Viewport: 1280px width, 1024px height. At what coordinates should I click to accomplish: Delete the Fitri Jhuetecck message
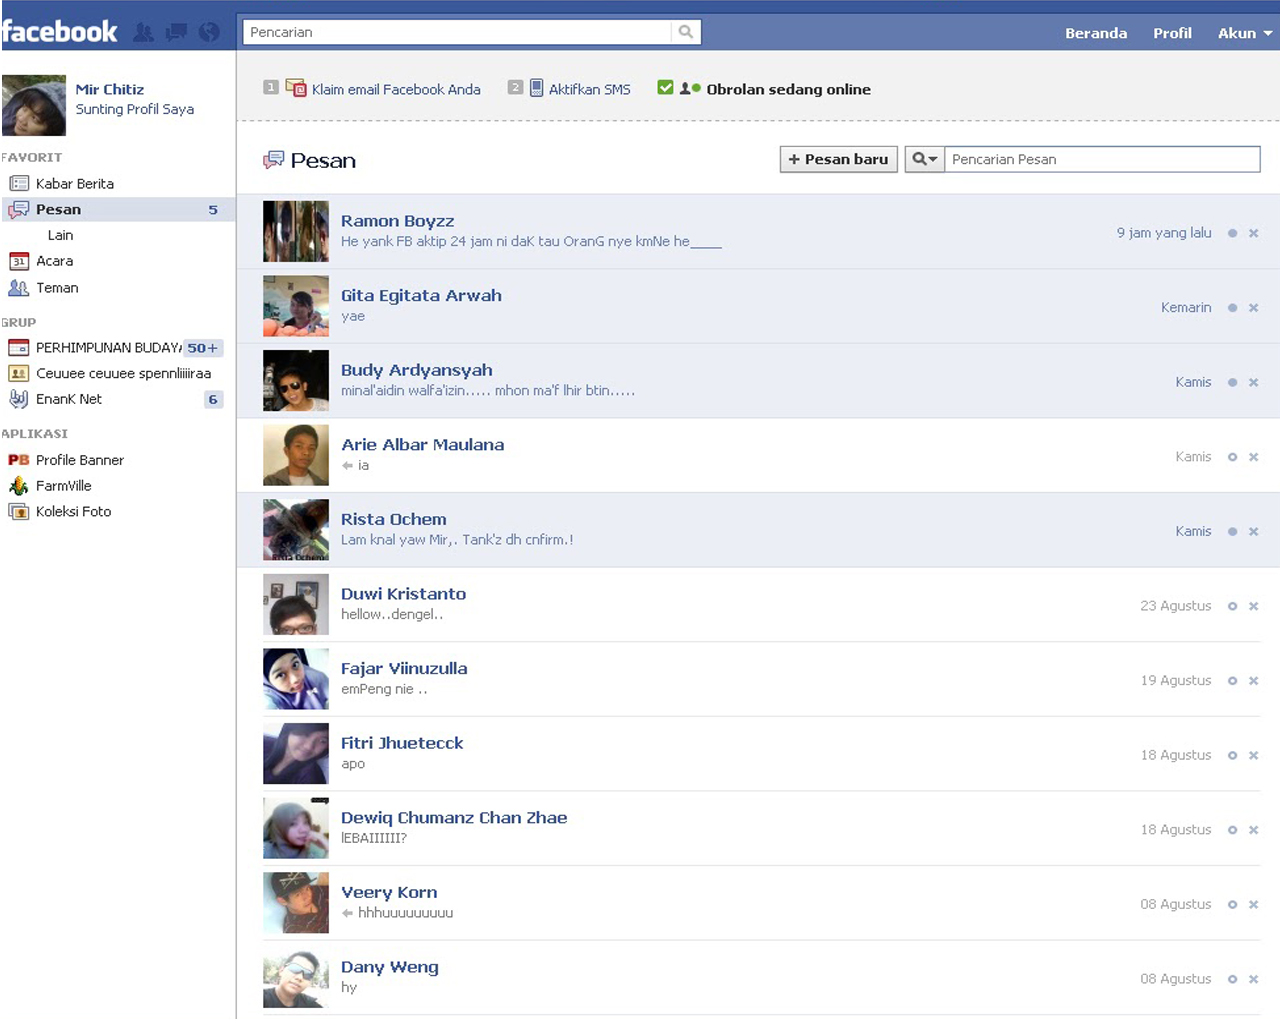pyautogui.click(x=1253, y=755)
